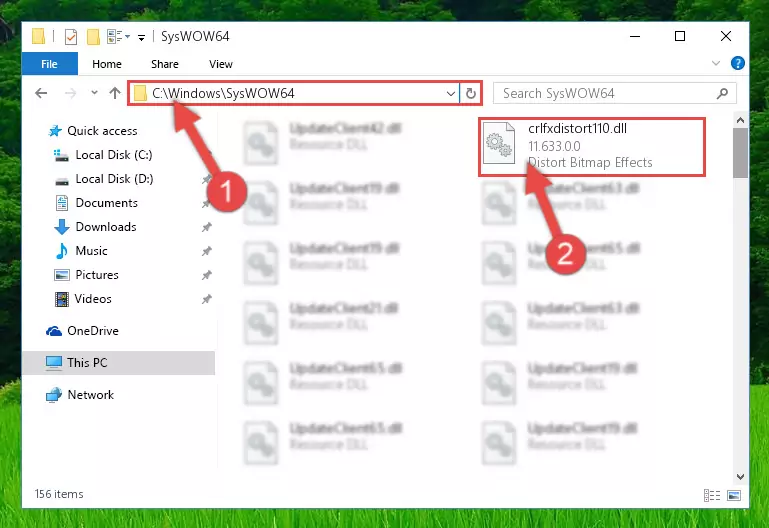769x528 pixels.
Task: Click the pin icon next to Pictures
Action: pos(206,275)
